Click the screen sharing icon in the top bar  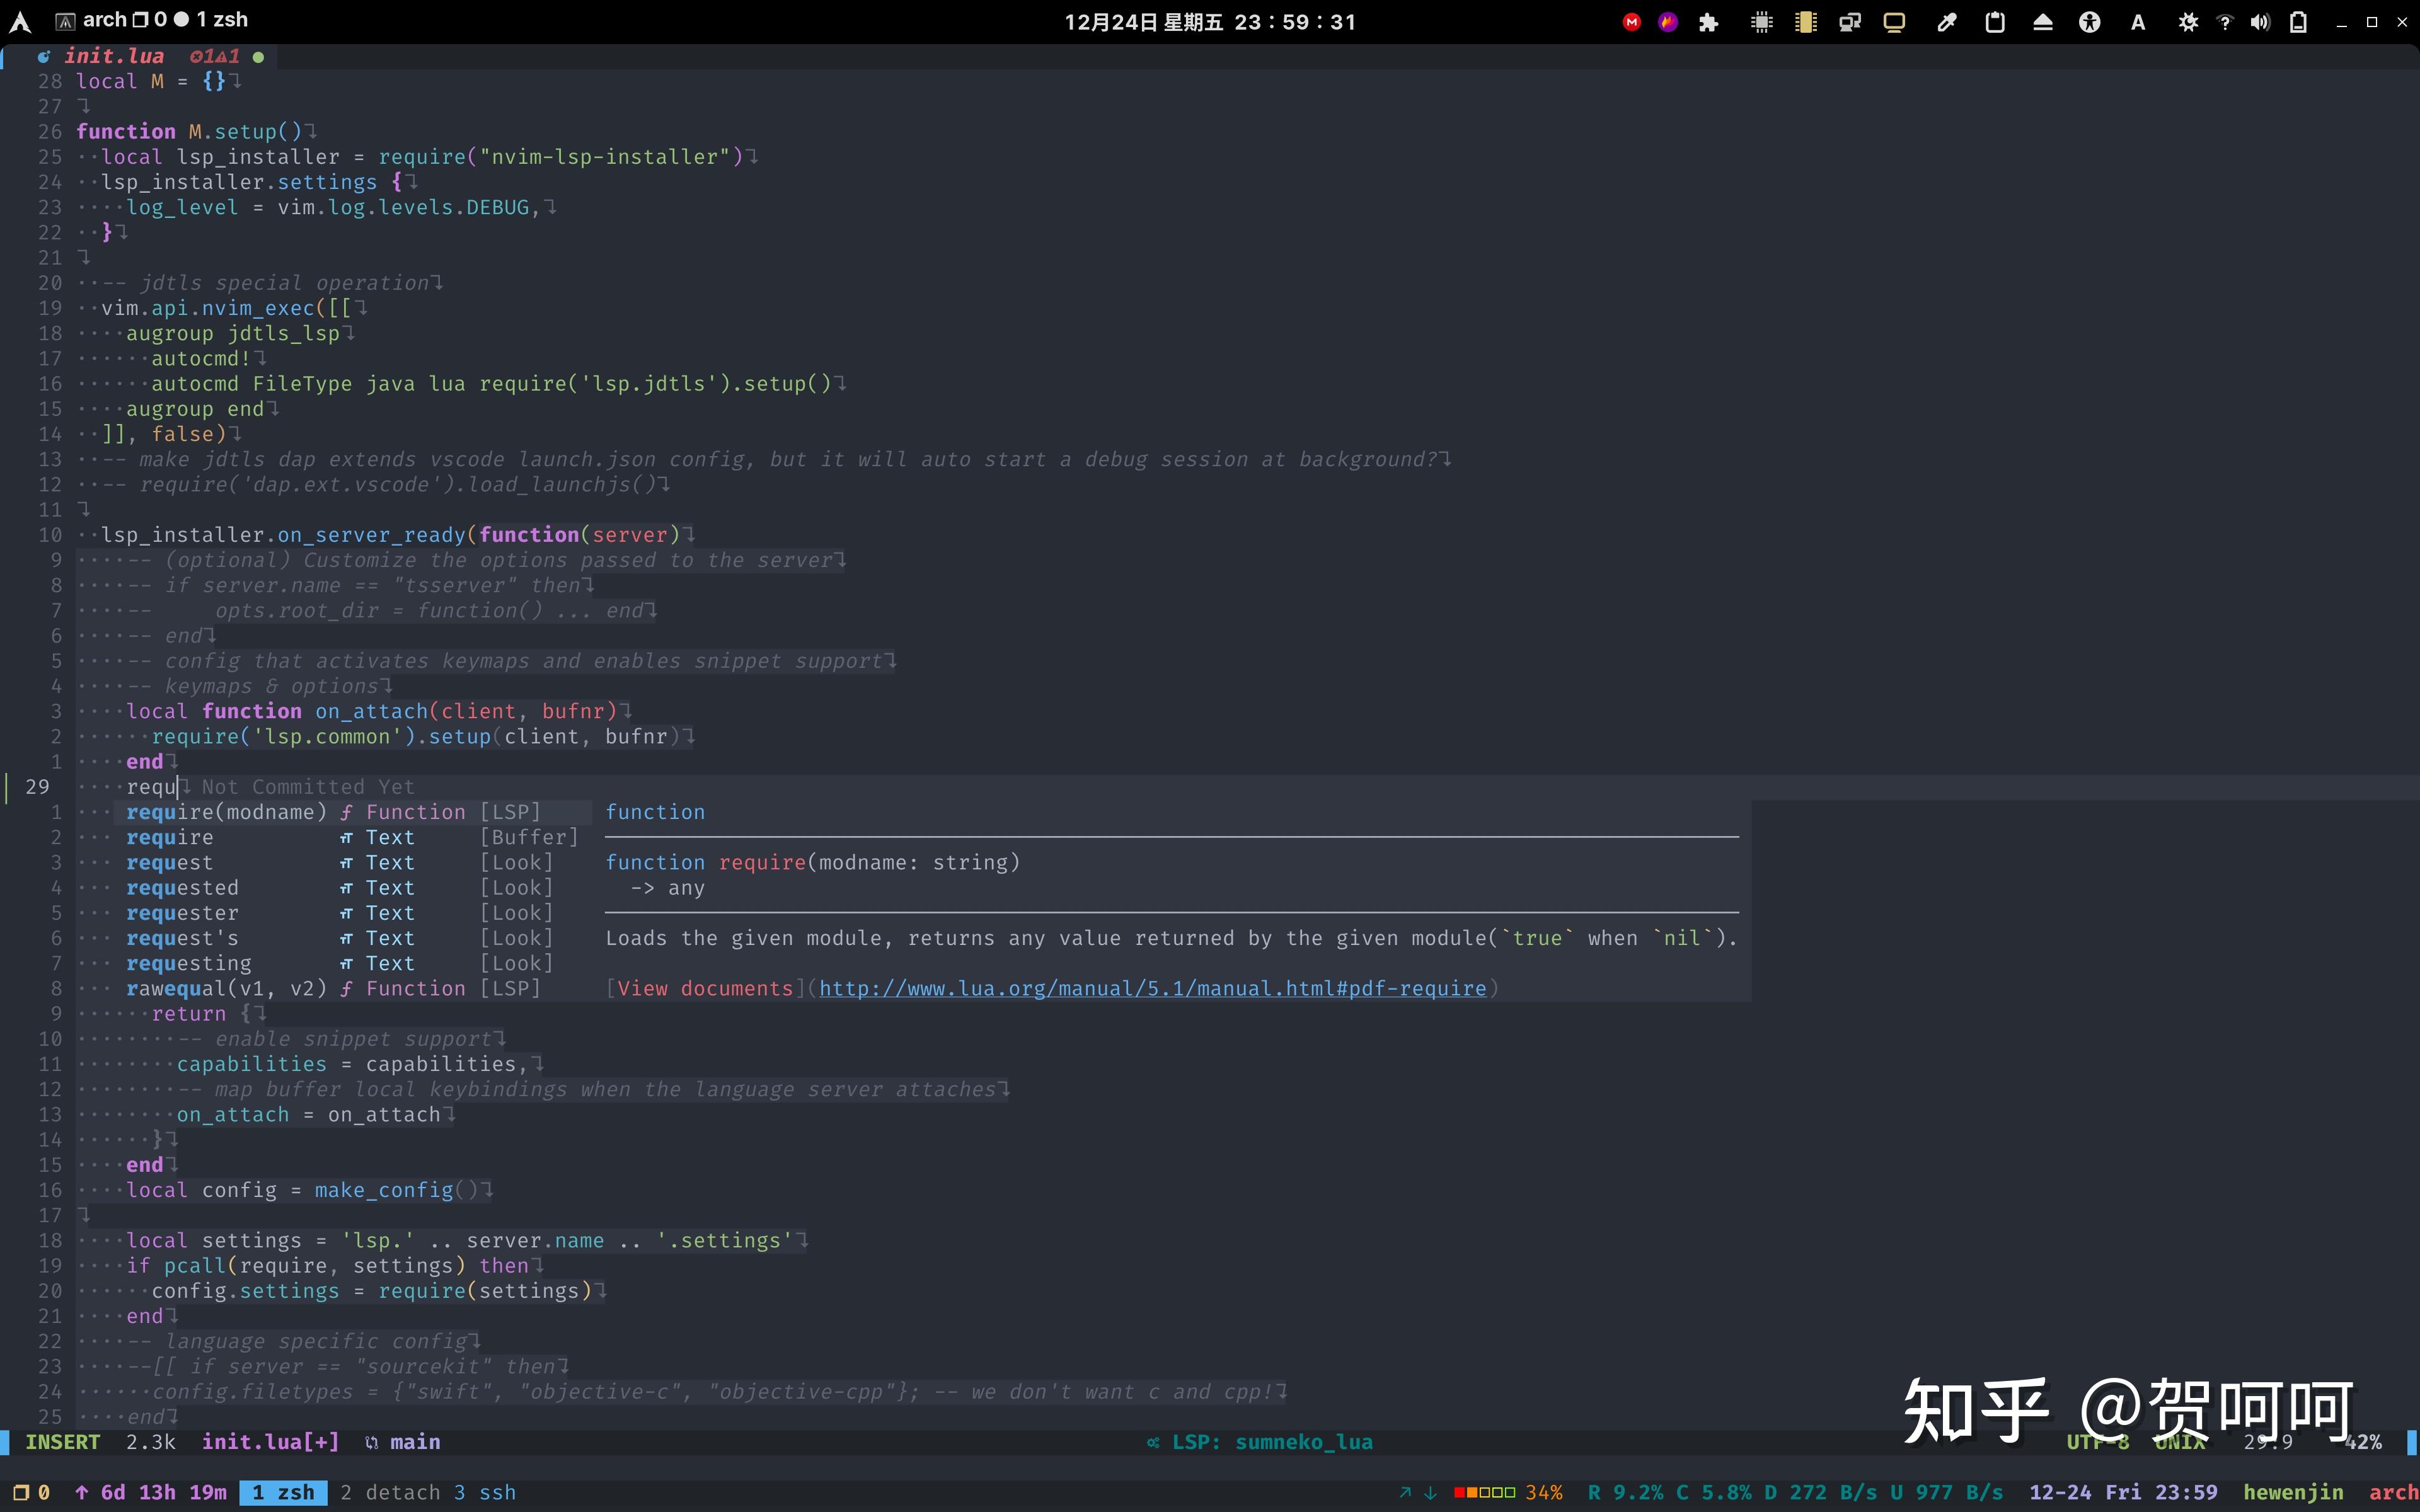pyautogui.click(x=1849, y=21)
